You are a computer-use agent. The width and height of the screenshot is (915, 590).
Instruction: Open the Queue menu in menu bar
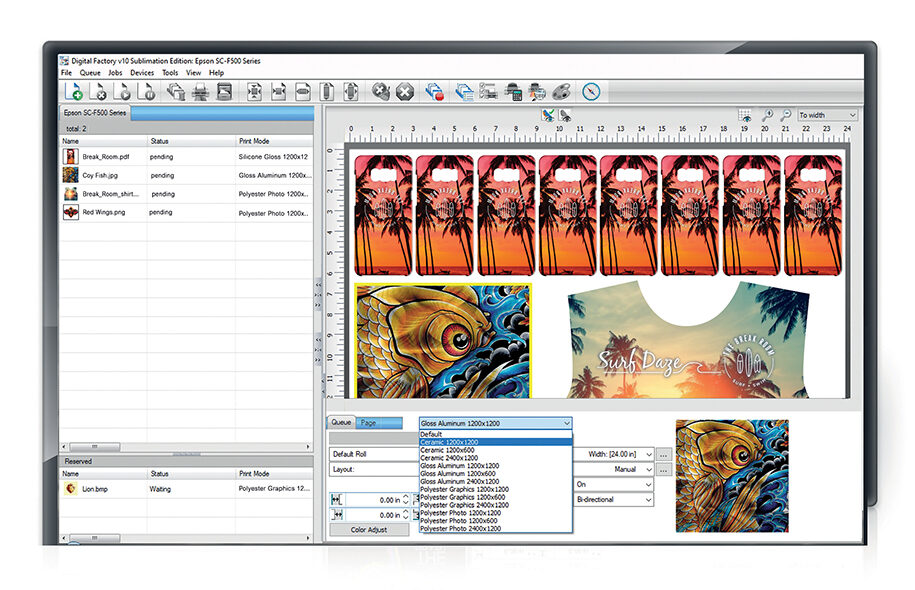(90, 73)
